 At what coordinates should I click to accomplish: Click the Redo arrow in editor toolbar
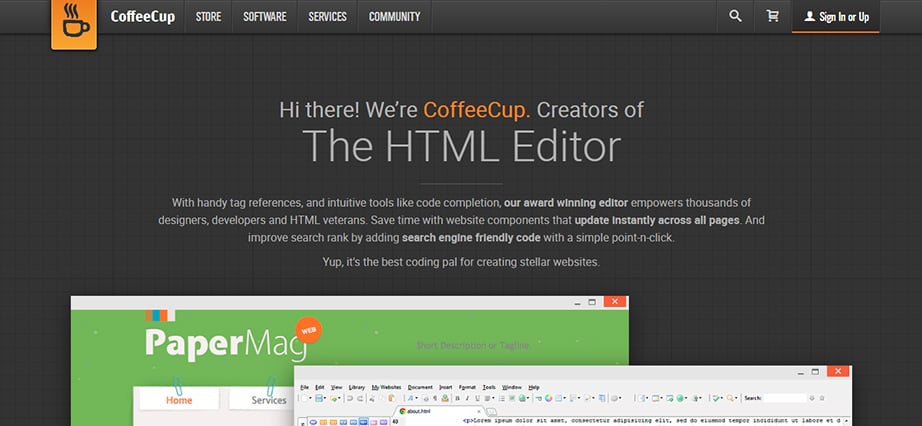(x=360, y=398)
